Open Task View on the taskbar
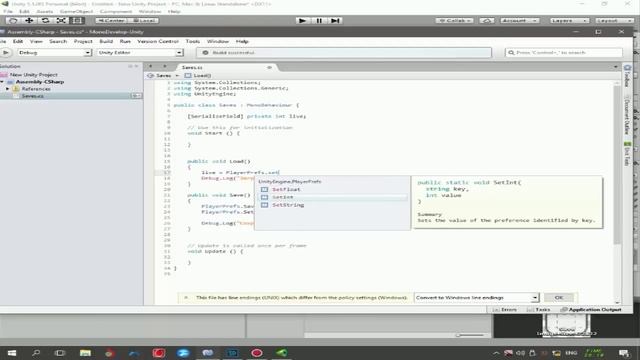 tap(60, 353)
